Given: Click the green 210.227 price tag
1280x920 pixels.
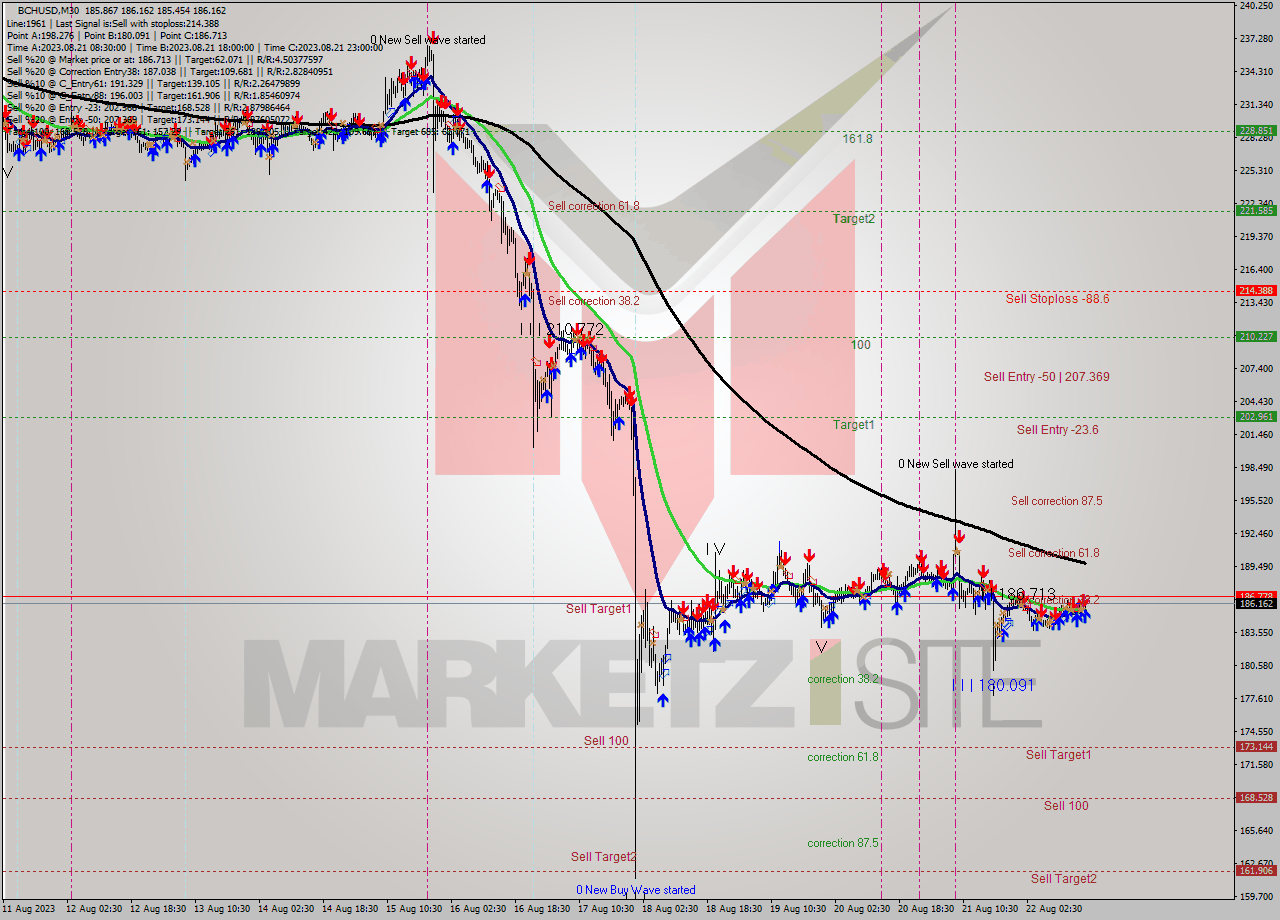Looking at the screenshot, I should click(1256, 336).
